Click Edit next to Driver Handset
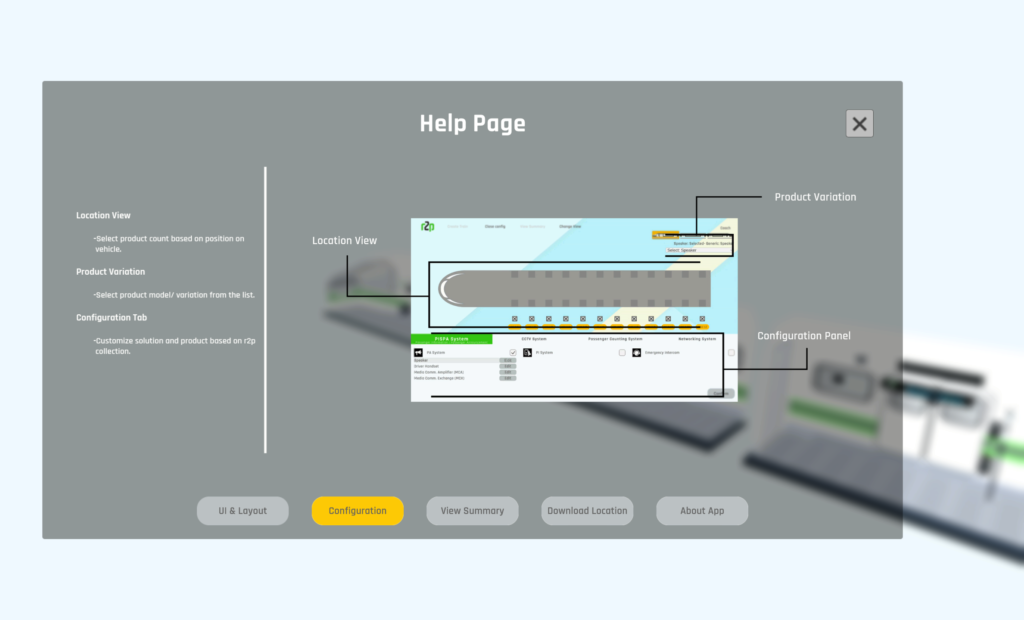Image resolution: width=1024 pixels, height=620 pixels. (x=508, y=366)
